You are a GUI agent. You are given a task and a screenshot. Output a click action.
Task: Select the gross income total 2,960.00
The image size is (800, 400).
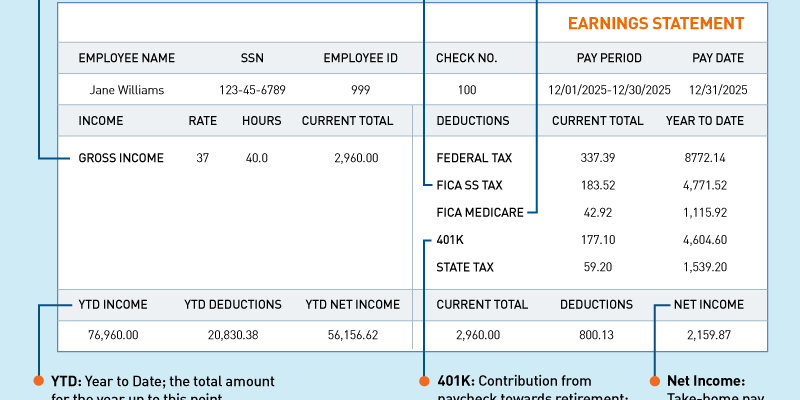click(357, 158)
